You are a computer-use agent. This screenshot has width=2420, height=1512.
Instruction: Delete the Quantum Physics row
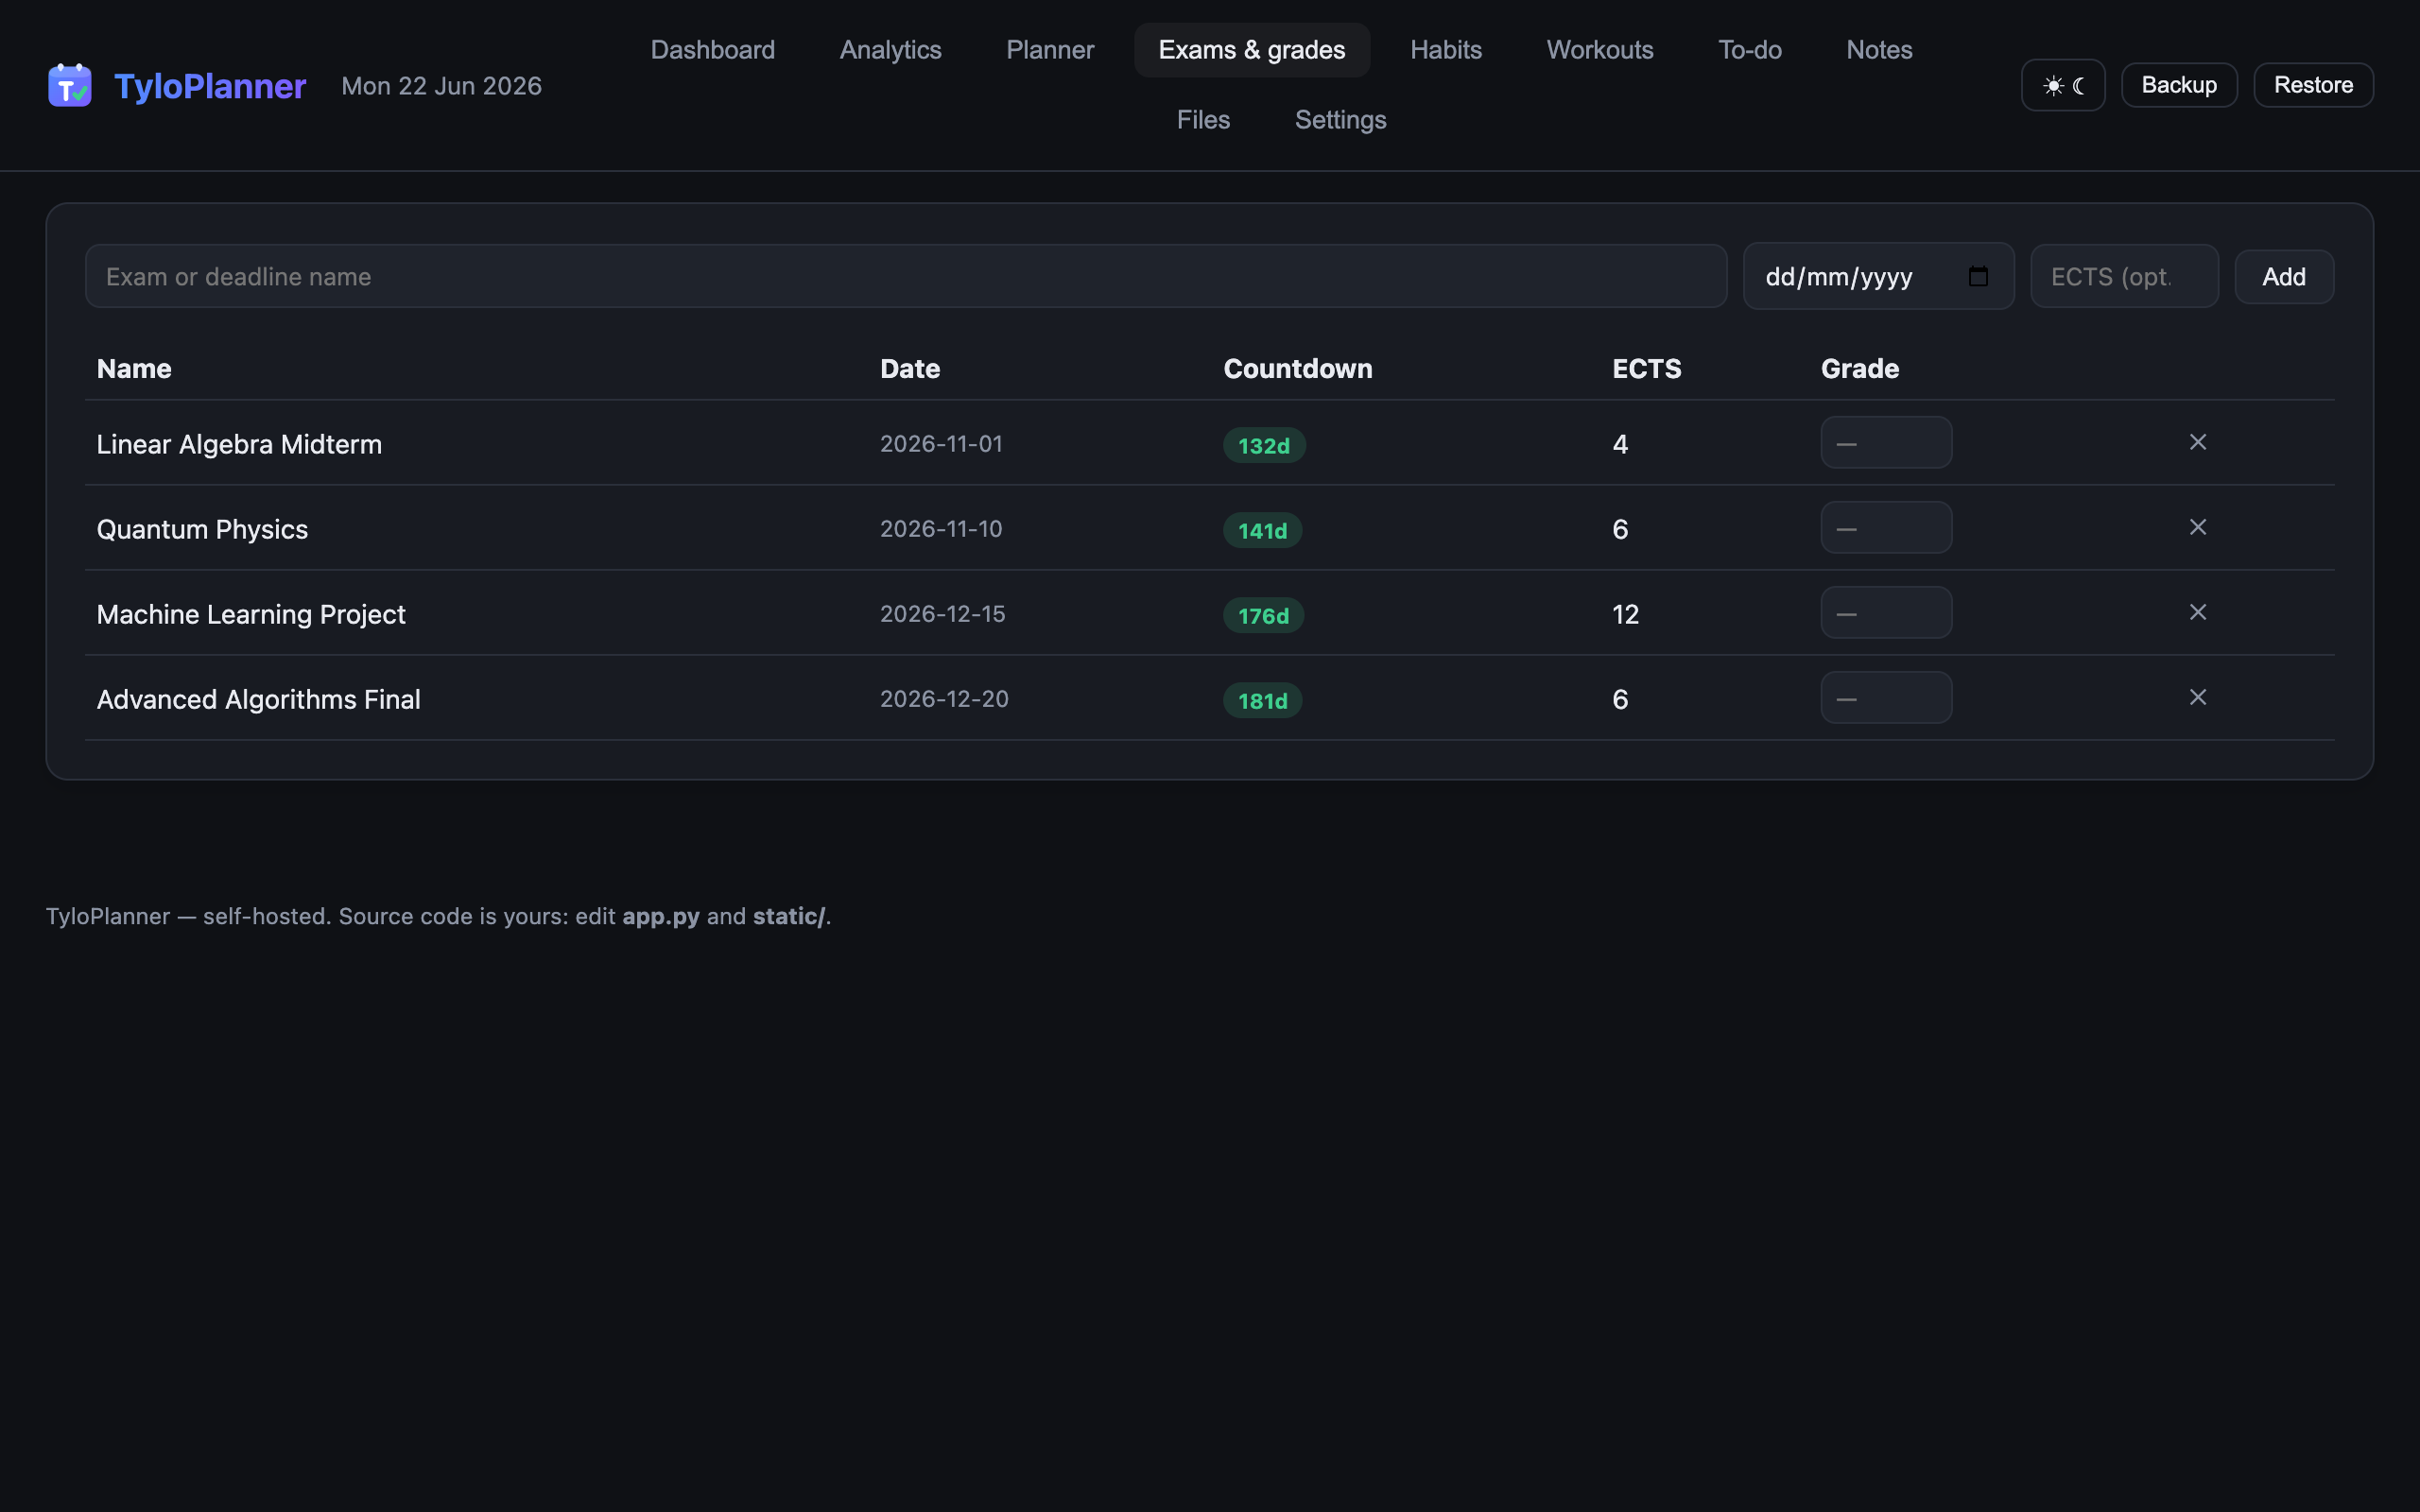pyautogui.click(x=2197, y=527)
